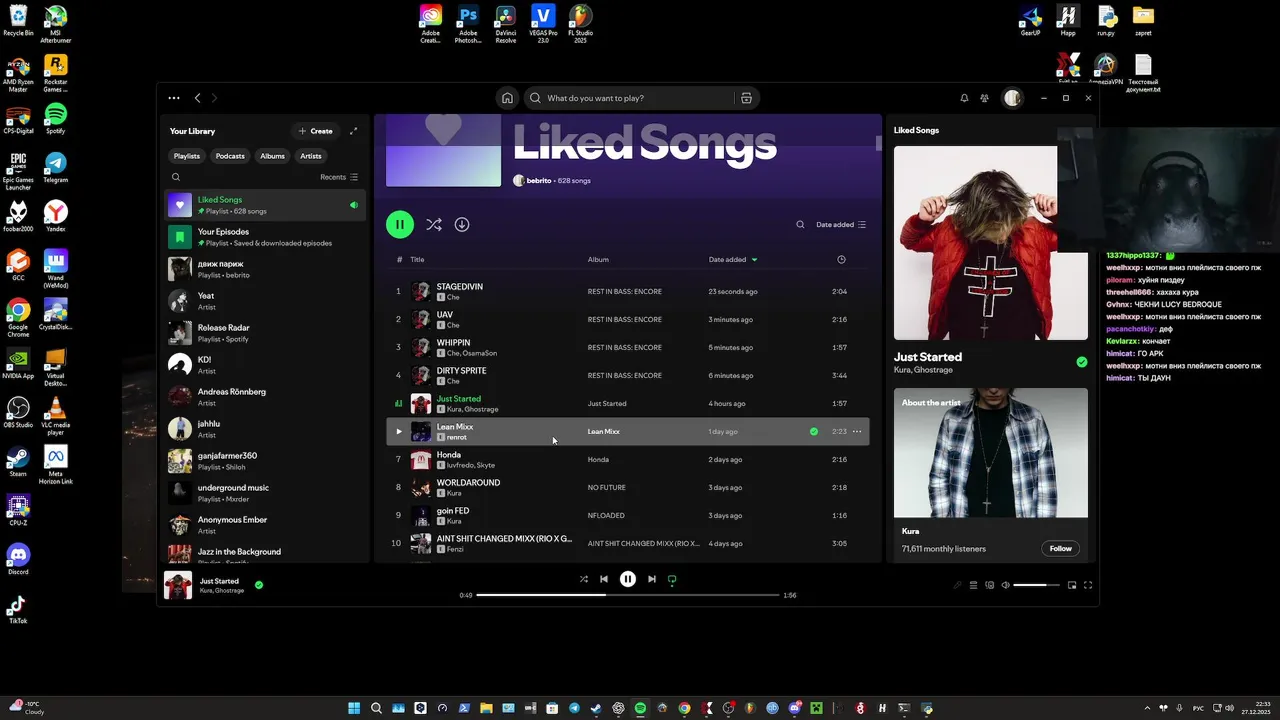The height and width of the screenshot is (720, 1280).
Task: Click the OsamaSon artist link on WHIPPIN
Action: click(480, 353)
